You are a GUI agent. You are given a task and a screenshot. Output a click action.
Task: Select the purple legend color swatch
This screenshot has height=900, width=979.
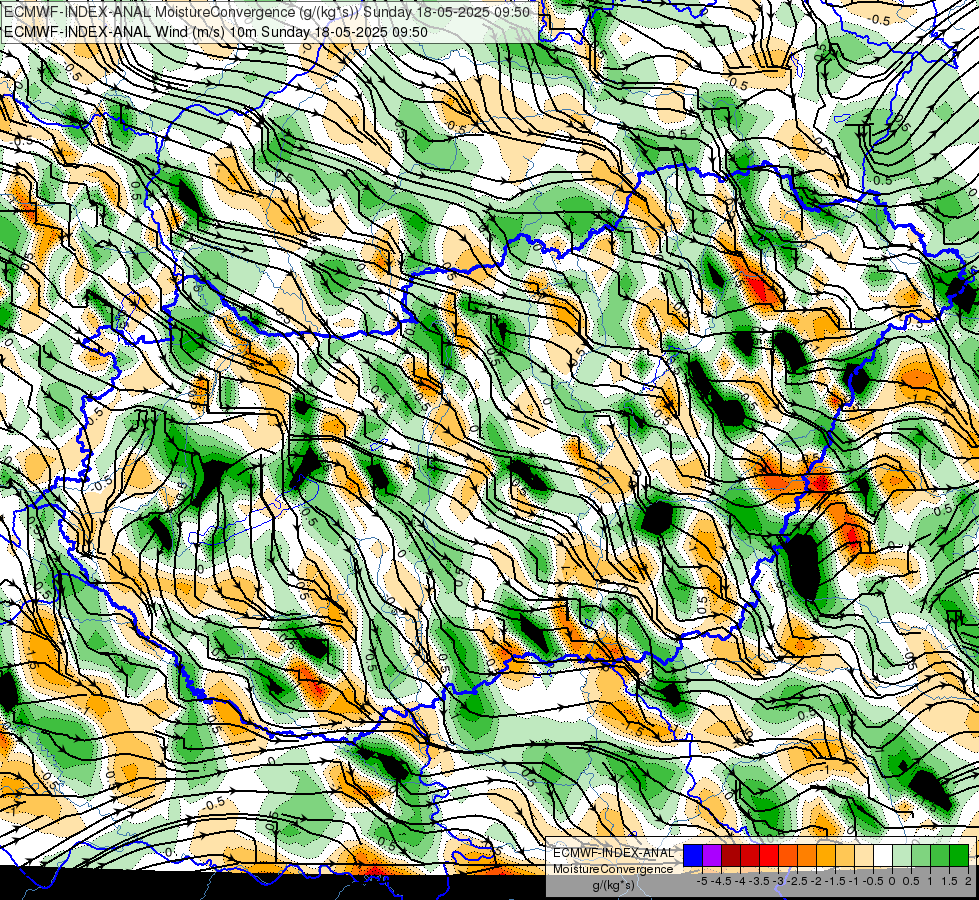point(712,856)
